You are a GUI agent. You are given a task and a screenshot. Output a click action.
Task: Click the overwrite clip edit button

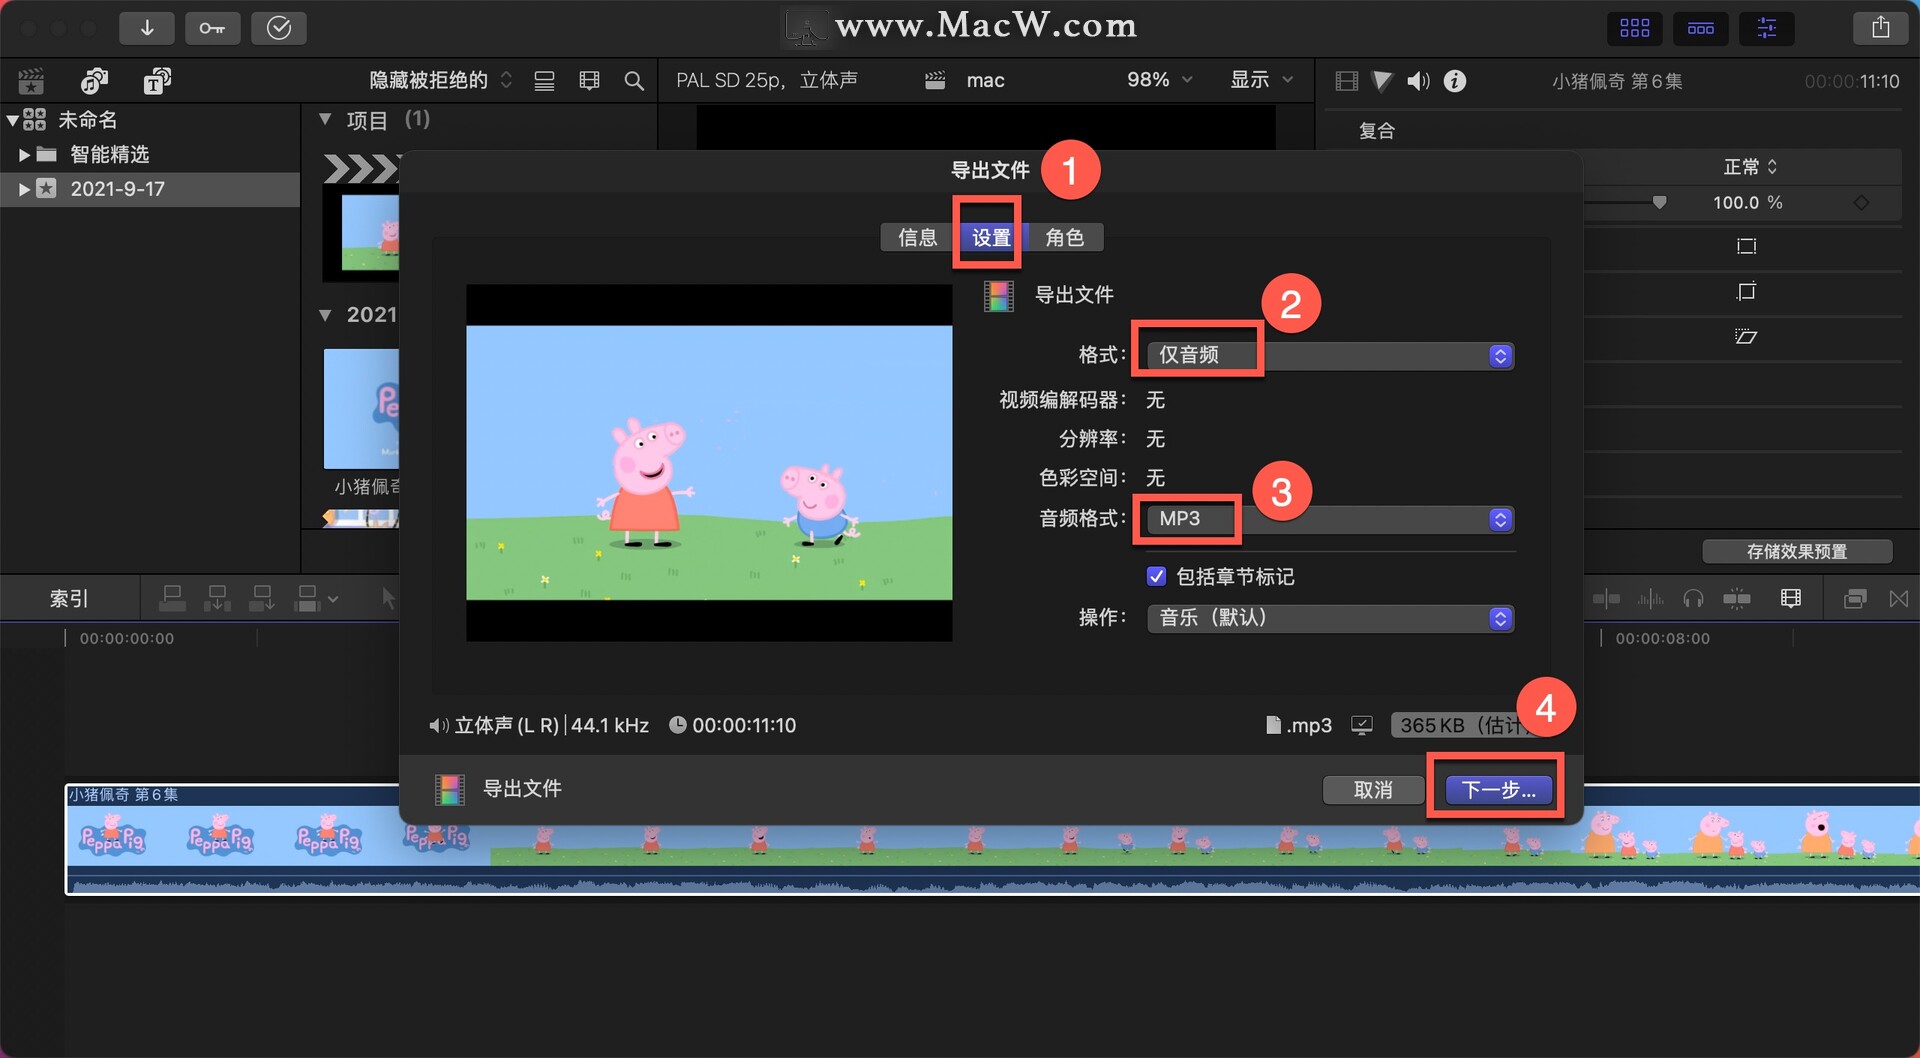point(308,598)
